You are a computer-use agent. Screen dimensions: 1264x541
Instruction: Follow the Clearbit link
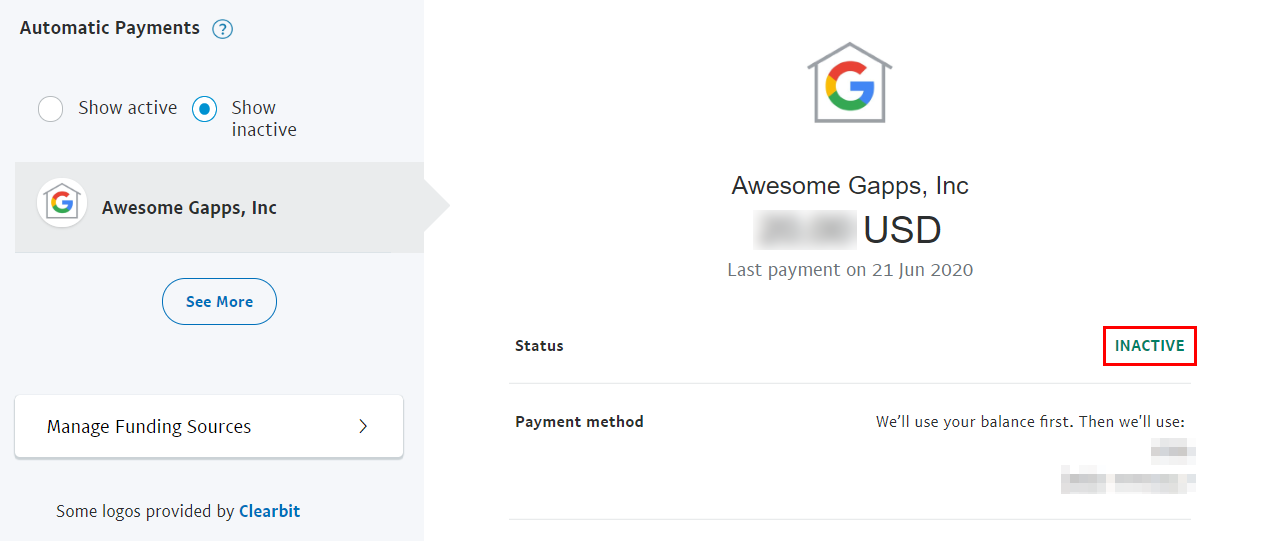tap(269, 511)
